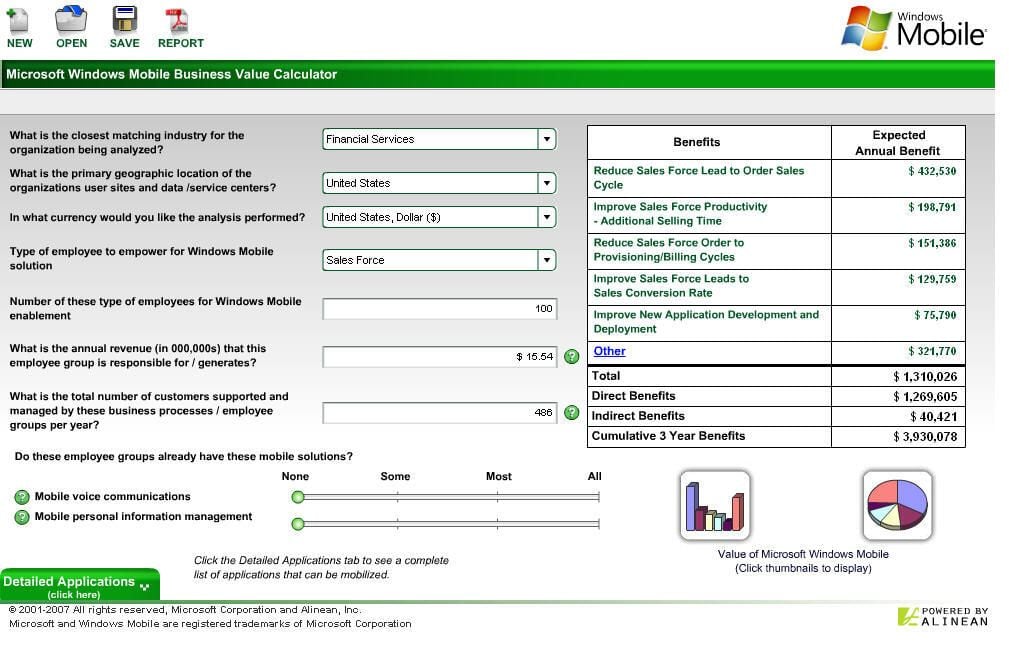Click the Mobile personal information management slider handle
1009x645 pixels.
[297, 524]
